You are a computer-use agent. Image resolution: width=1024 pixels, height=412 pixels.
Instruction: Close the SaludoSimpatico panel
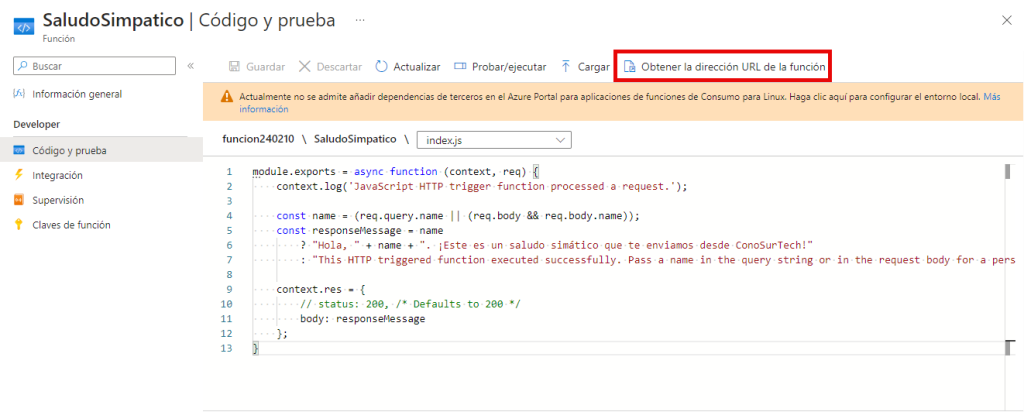coord(1006,20)
